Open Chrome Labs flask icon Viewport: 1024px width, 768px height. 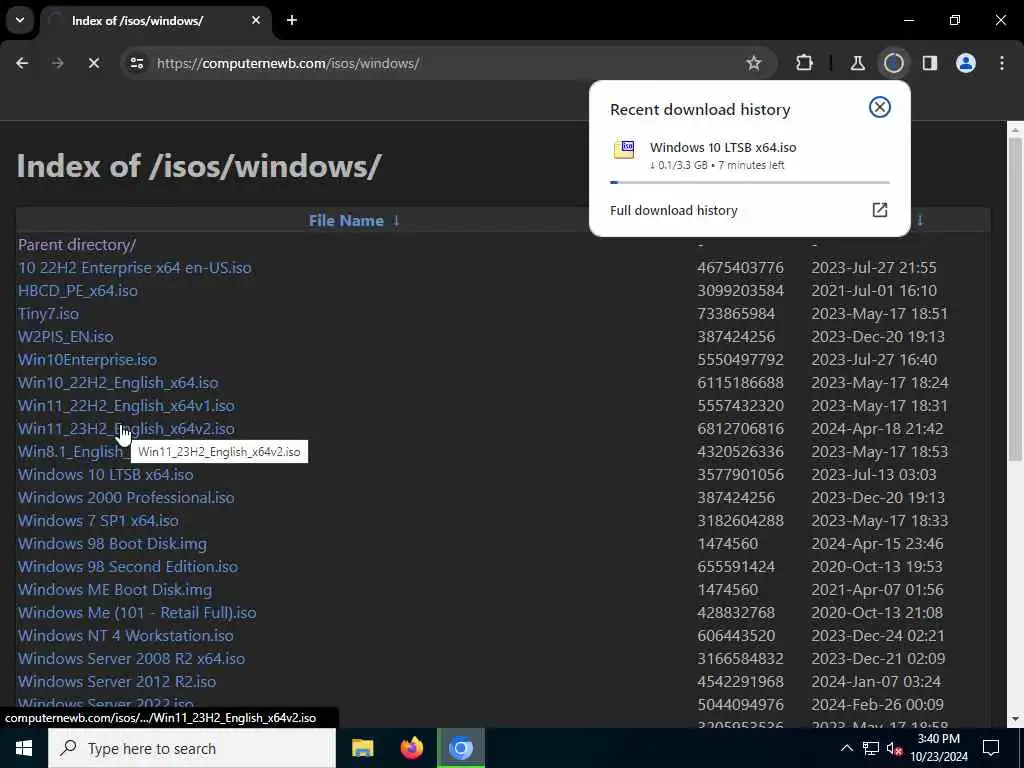tap(857, 63)
